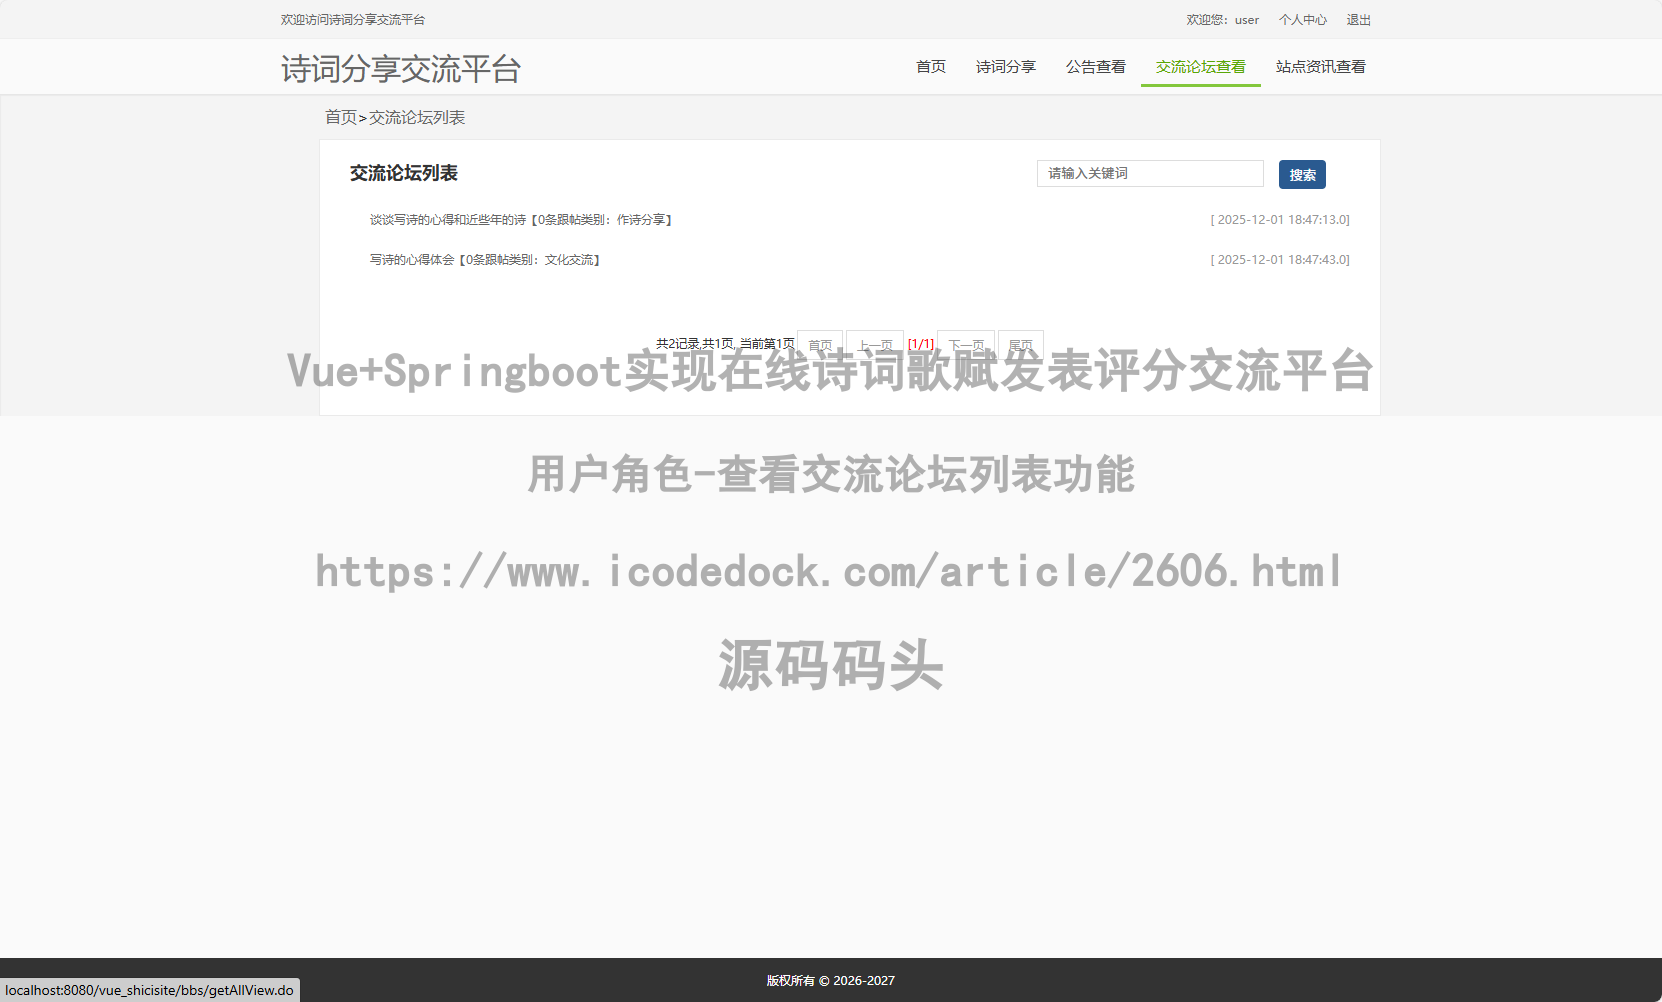Click the [1/1] page indicator

point(921,344)
